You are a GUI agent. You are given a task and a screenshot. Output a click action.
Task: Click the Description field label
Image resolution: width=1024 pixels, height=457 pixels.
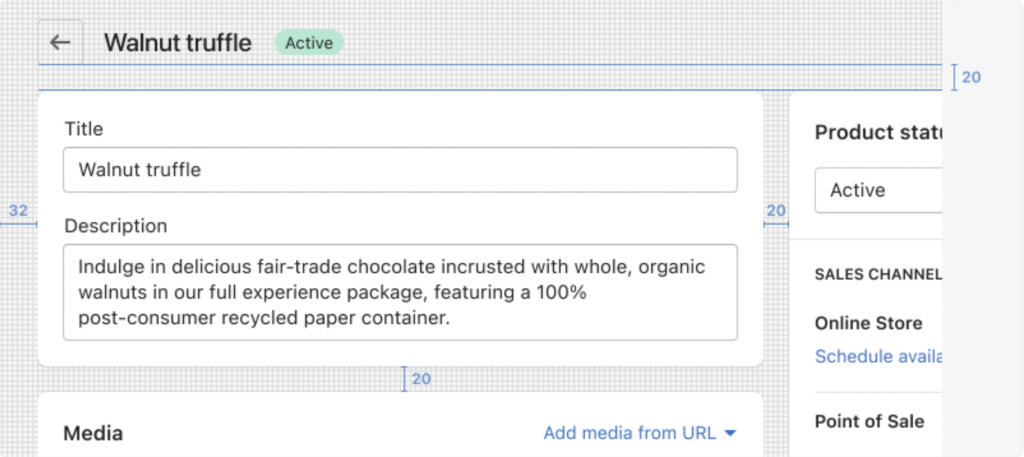click(116, 226)
